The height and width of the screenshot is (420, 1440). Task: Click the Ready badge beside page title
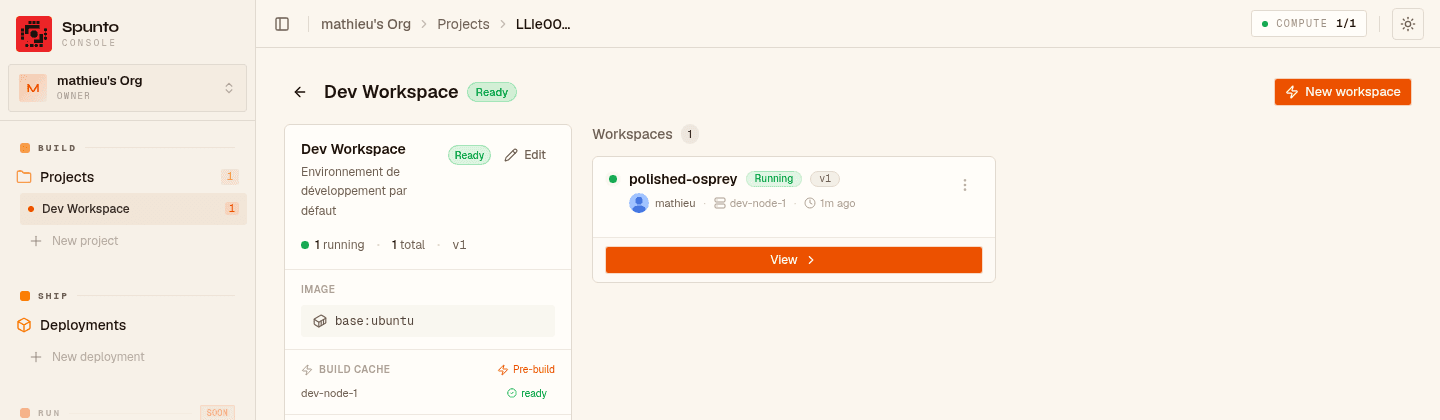click(x=492, y=92)
